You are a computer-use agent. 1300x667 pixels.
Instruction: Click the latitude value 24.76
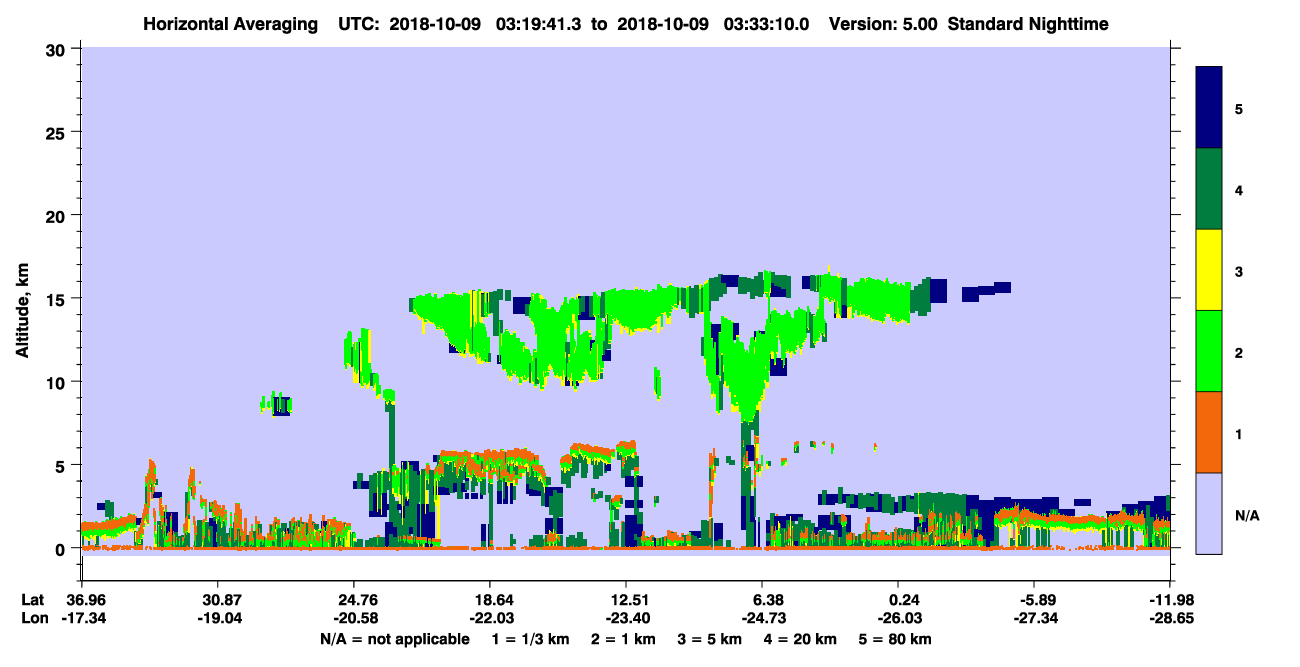353,600
